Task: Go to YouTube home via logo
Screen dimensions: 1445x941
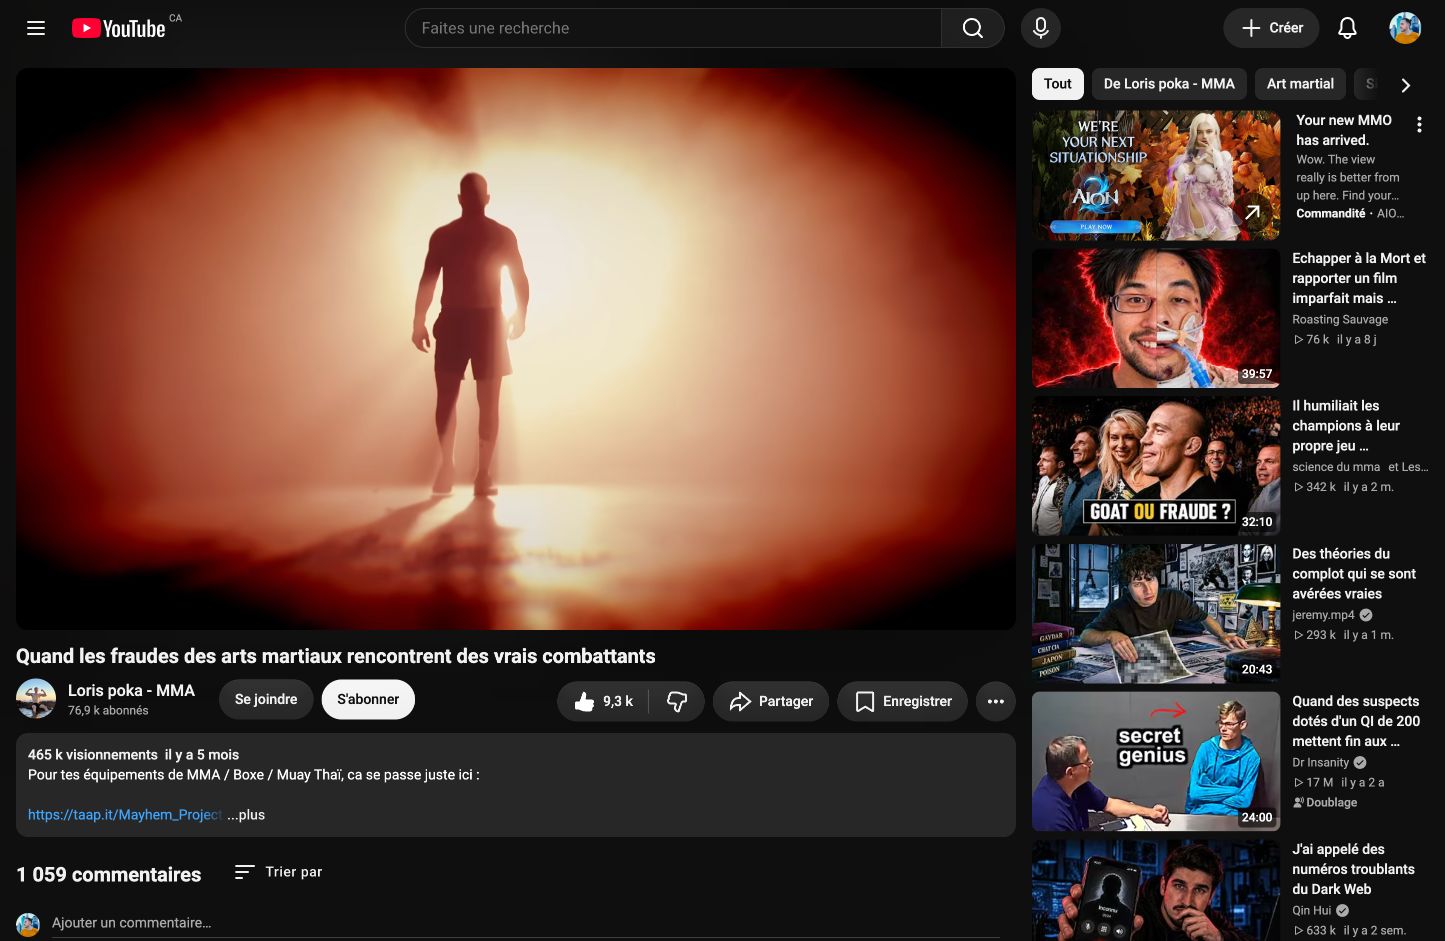Action: point(119,28)
